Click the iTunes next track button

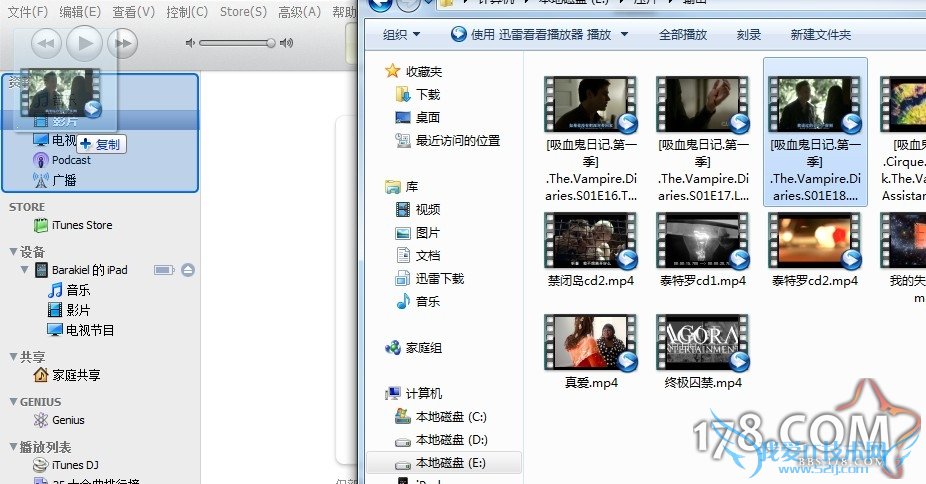click(x=123, y=43)
